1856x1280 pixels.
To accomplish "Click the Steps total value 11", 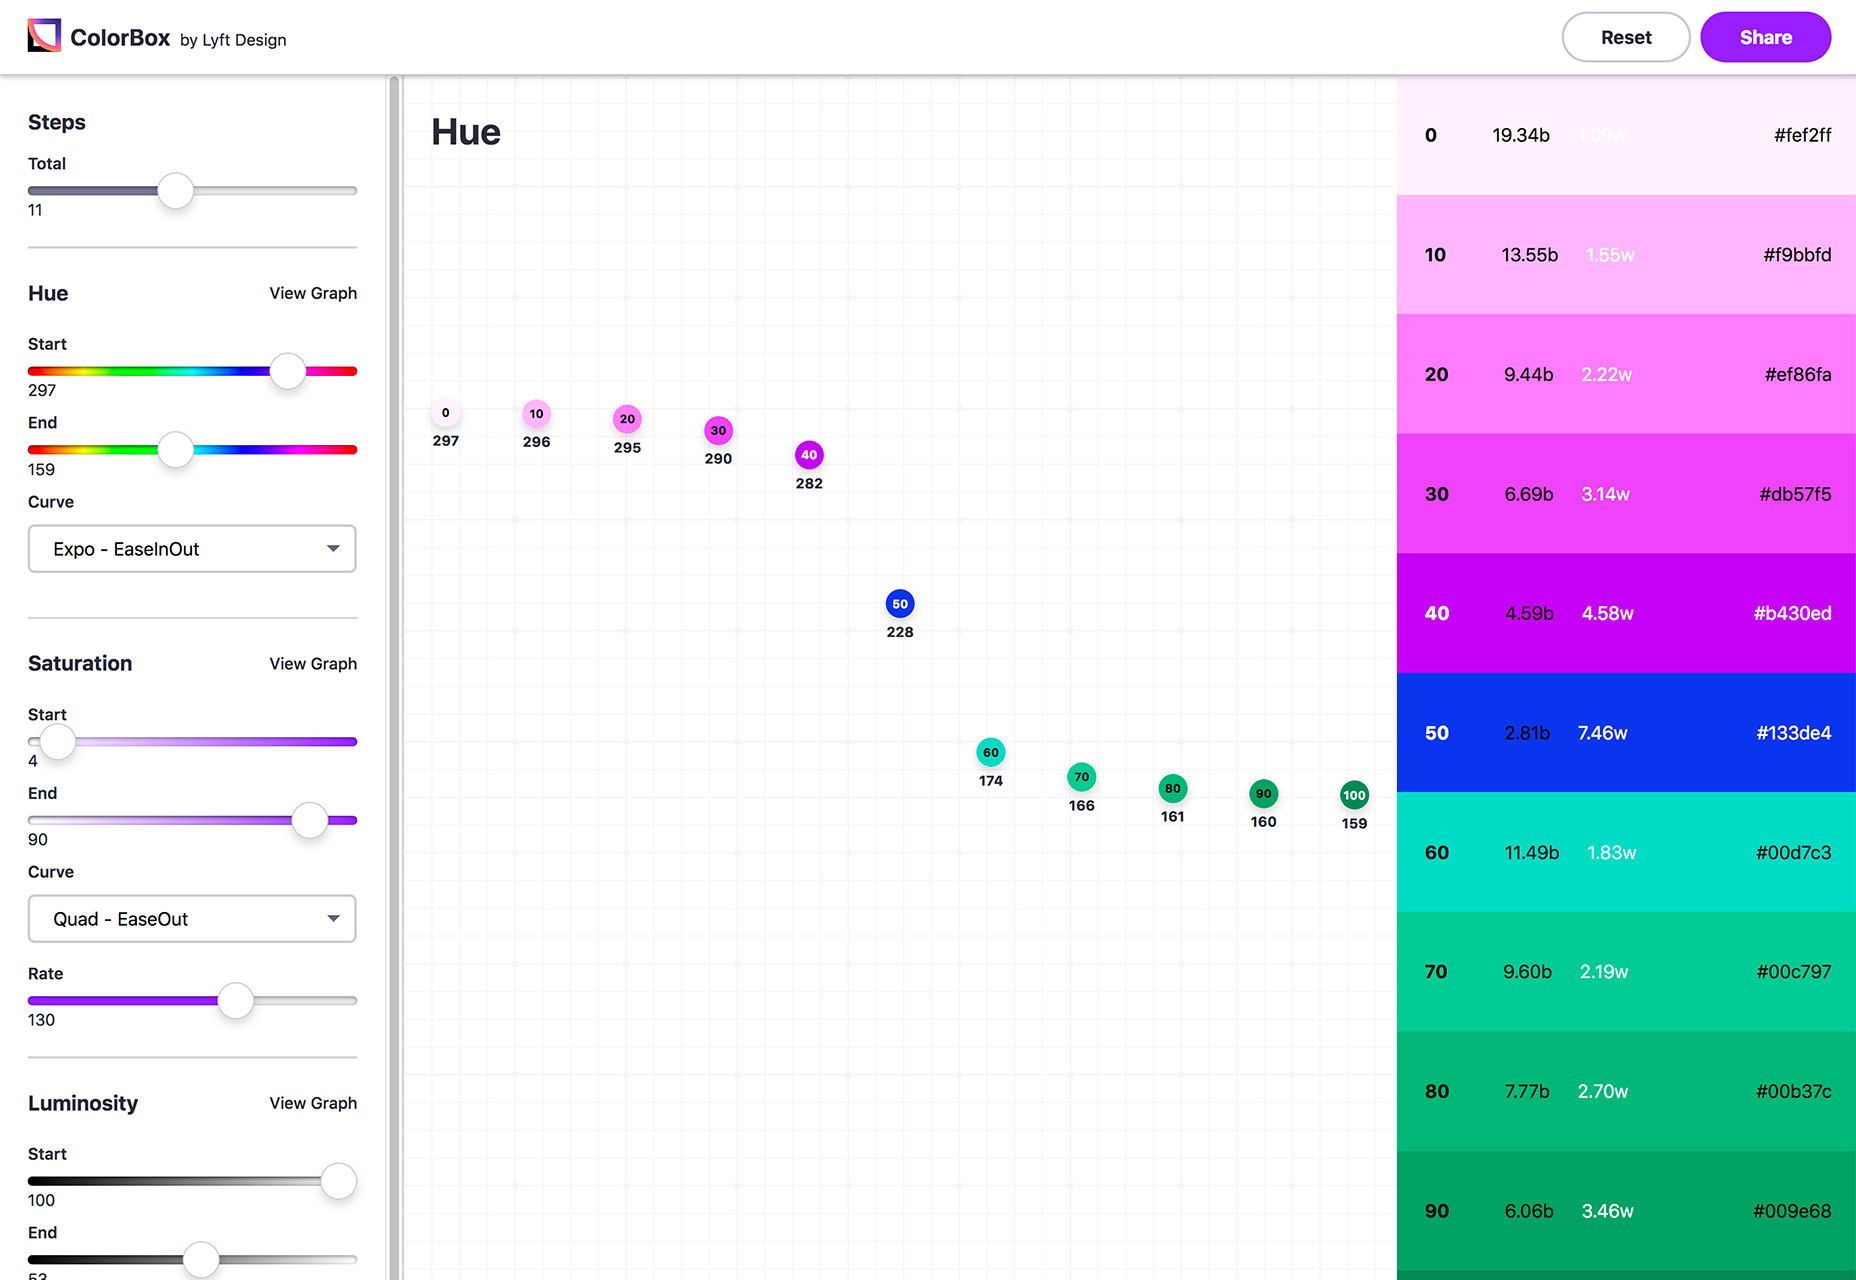I will (35, 210).
